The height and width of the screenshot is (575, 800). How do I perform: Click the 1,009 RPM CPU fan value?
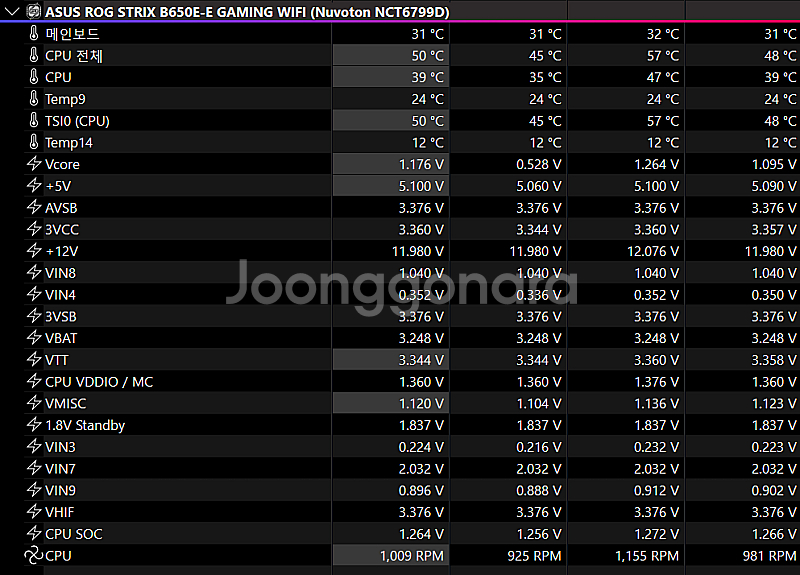pos(412,556)
